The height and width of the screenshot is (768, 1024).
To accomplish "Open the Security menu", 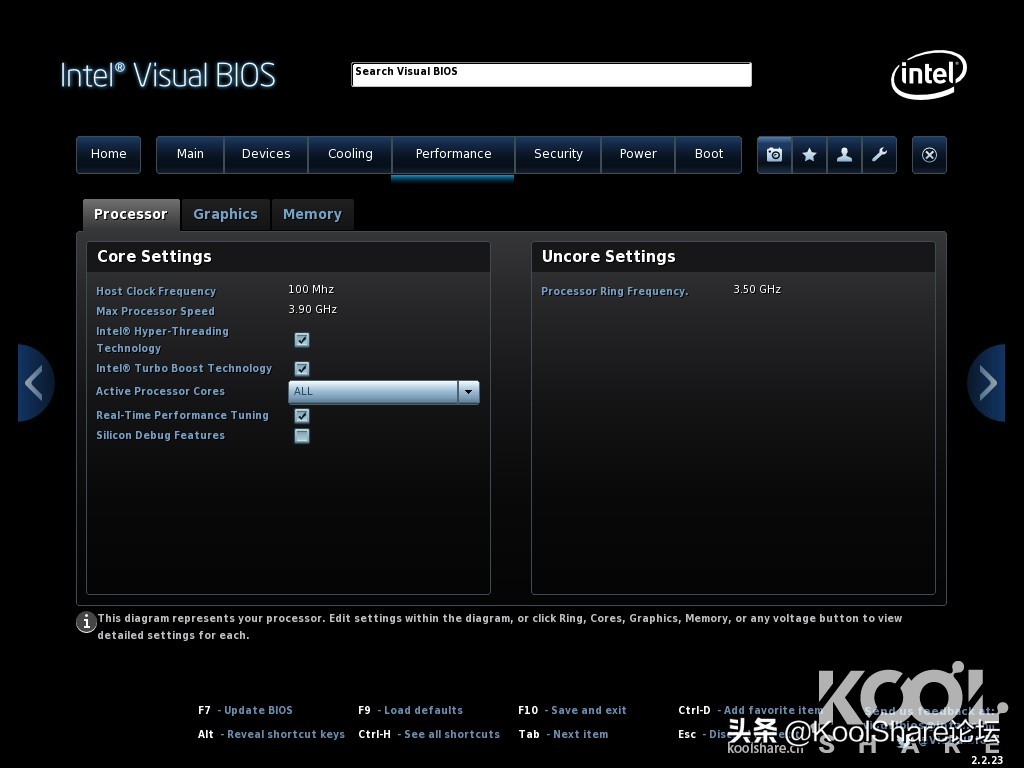I will pyautogui.click(x=558, y=154).
